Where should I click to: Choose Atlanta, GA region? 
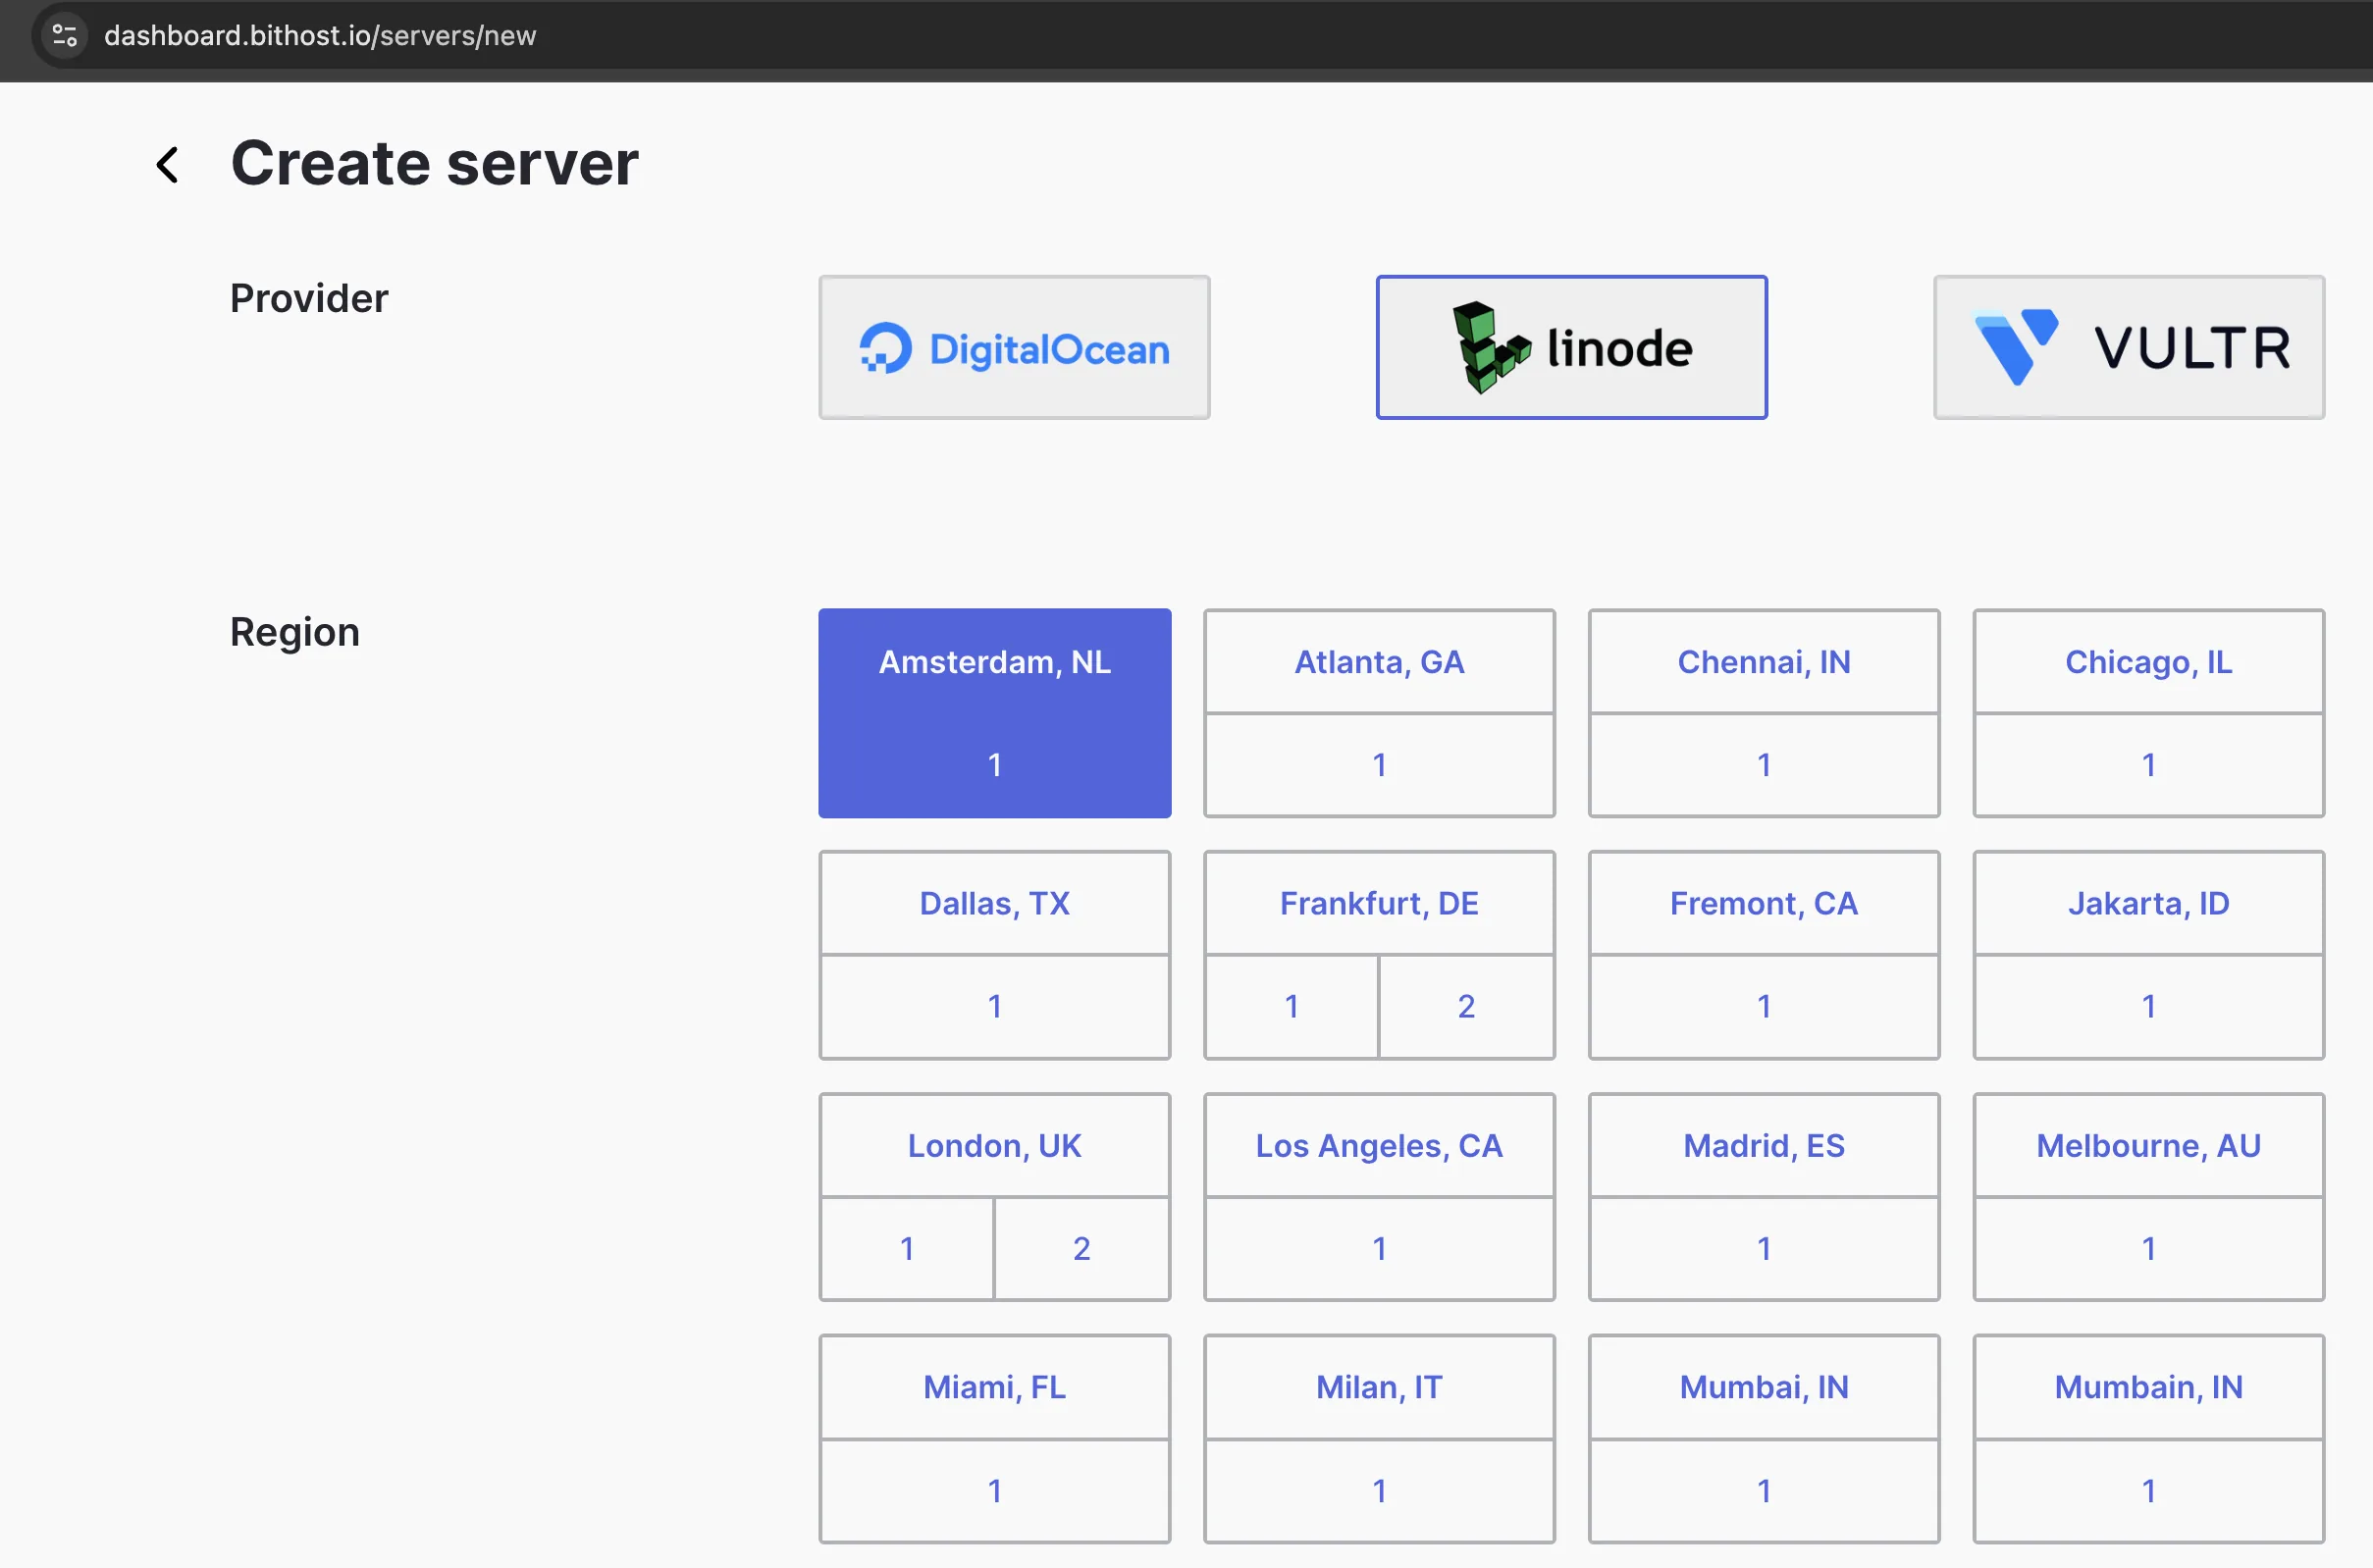pyautogui.click(x=1379, y=662)
